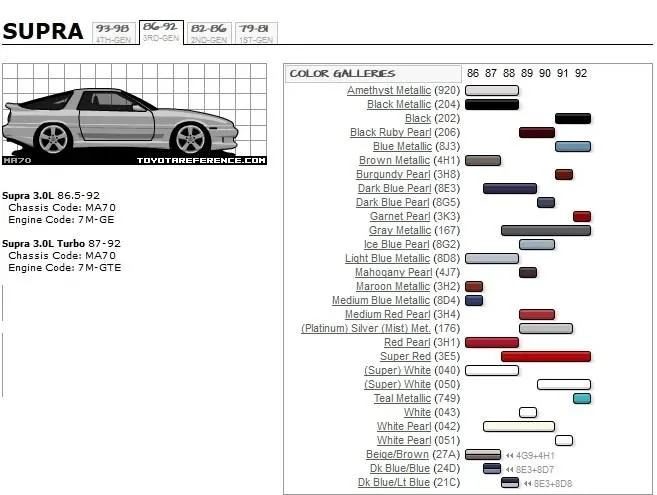Open Garnet Pearl gallery link

tap(400, 216)
